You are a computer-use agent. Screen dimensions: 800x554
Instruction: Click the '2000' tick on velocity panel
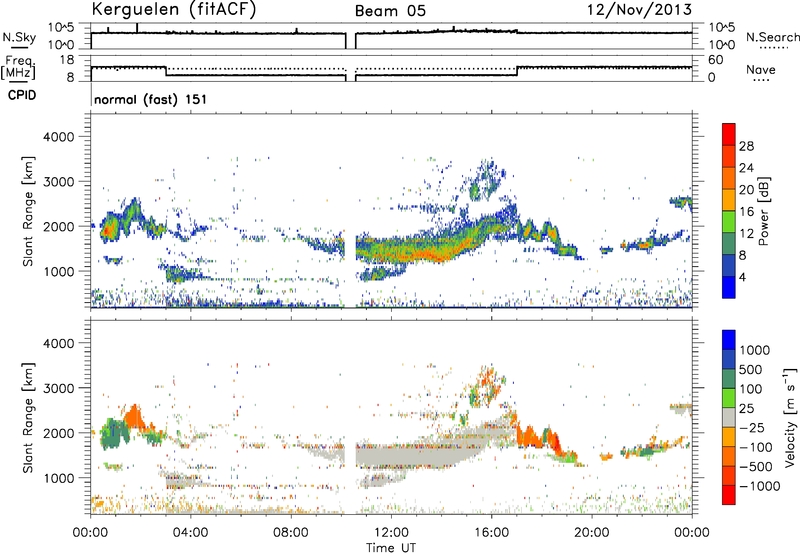click(x=59, y=433)
